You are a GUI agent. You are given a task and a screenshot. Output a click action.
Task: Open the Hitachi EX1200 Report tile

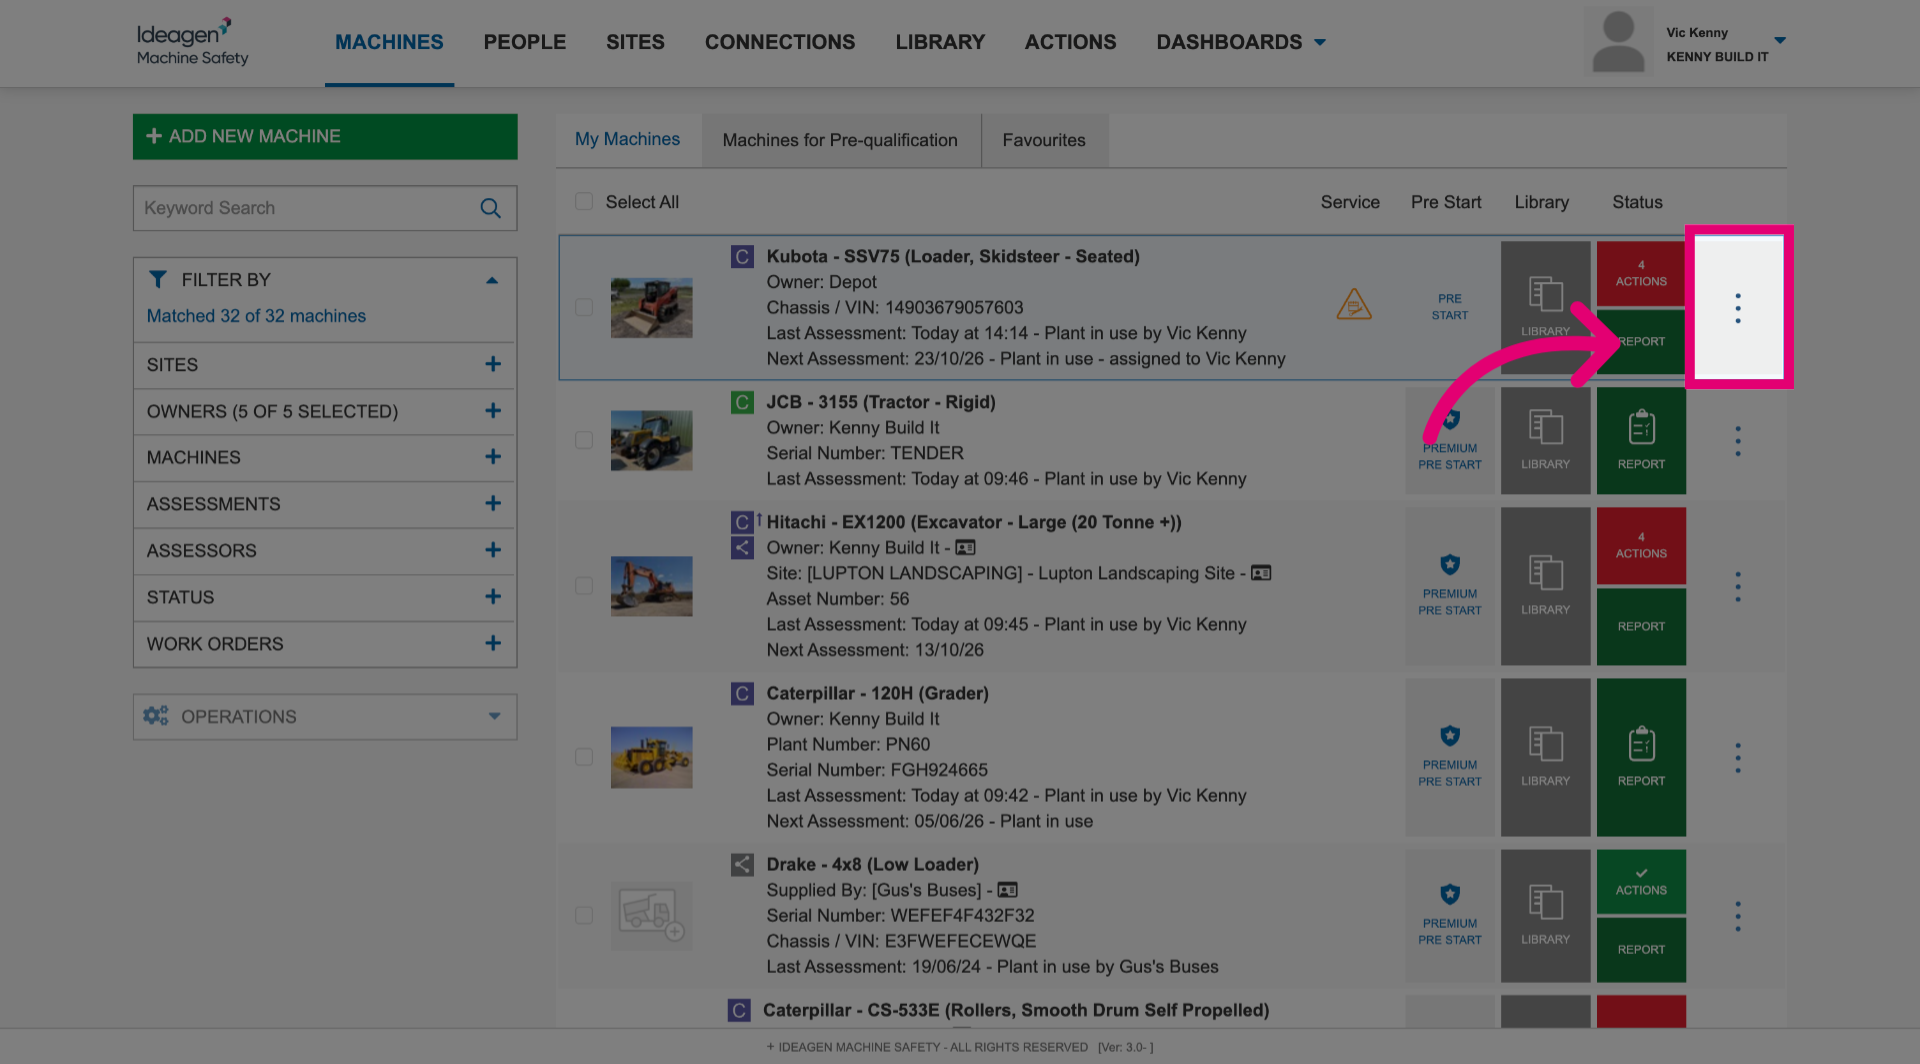click(x=1641, y=627)
